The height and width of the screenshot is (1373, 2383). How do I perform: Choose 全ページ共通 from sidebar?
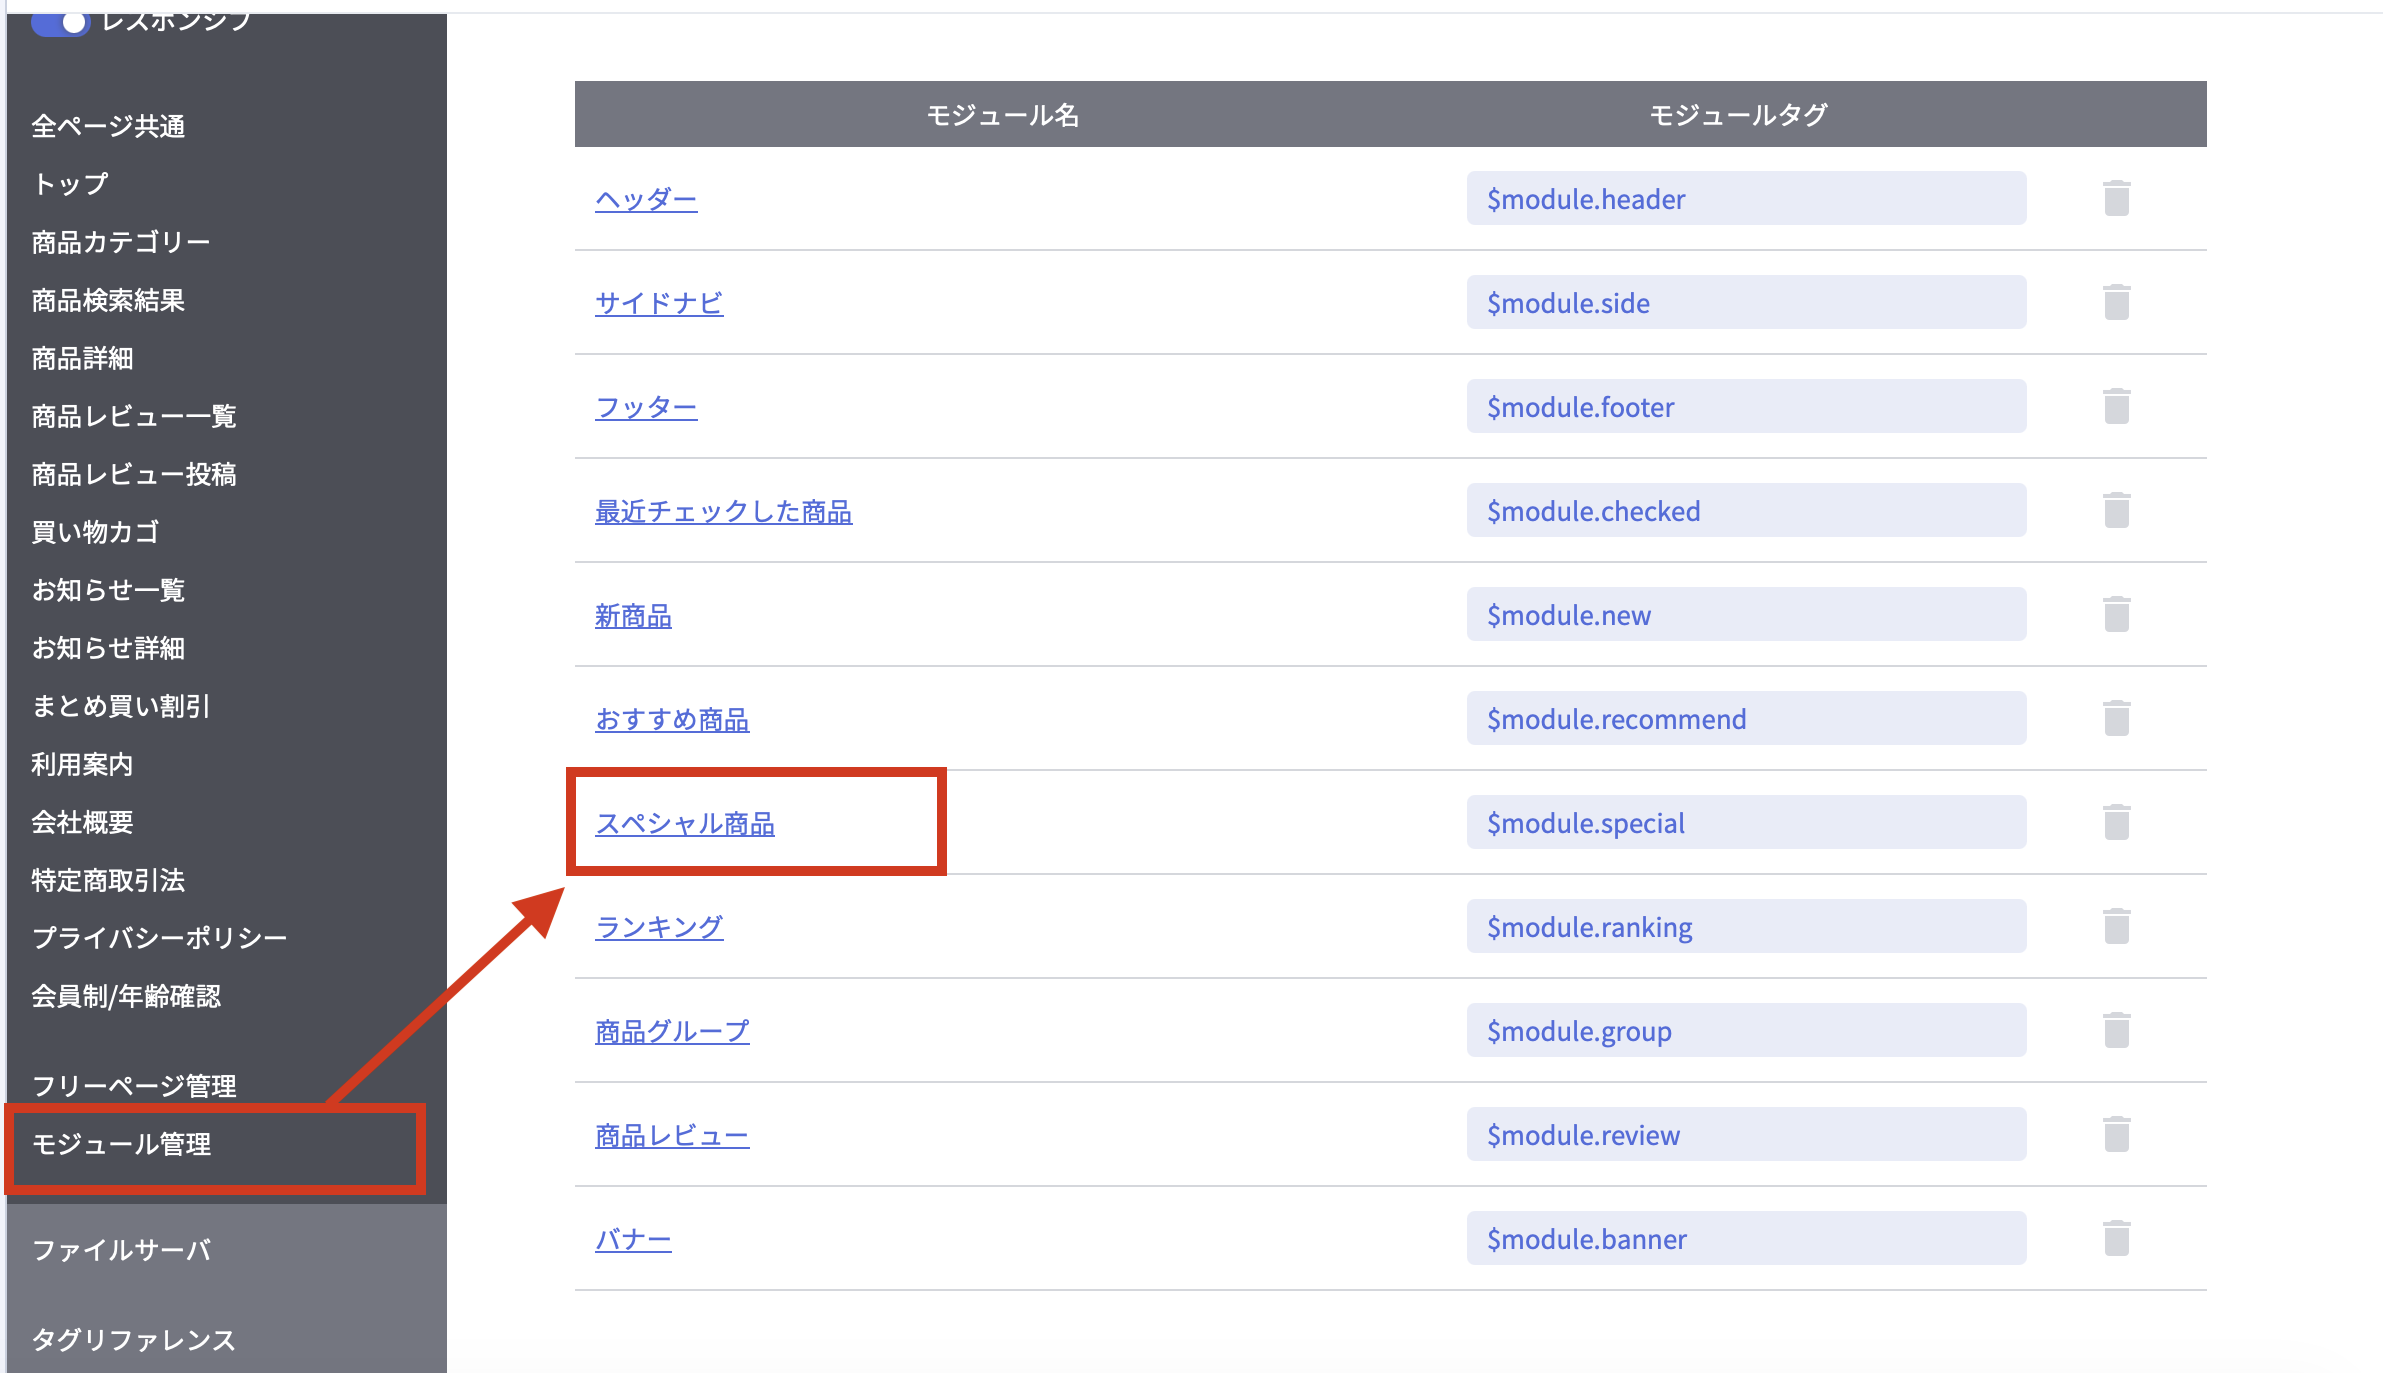point(108,126)
